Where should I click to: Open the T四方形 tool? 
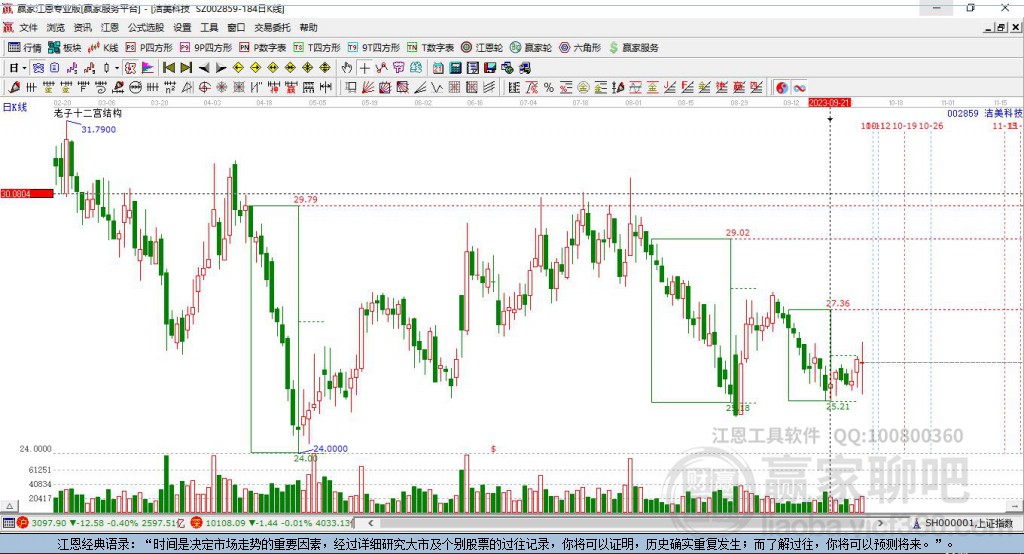click(317, 48)
